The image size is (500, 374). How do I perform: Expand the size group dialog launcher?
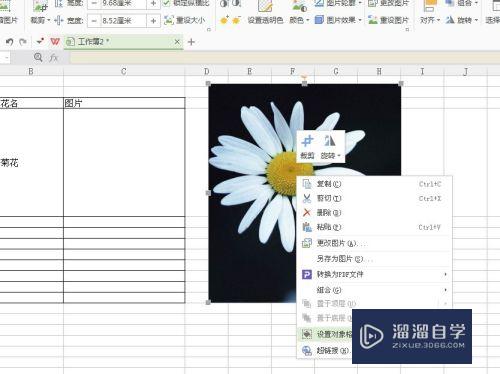[209, 30]
